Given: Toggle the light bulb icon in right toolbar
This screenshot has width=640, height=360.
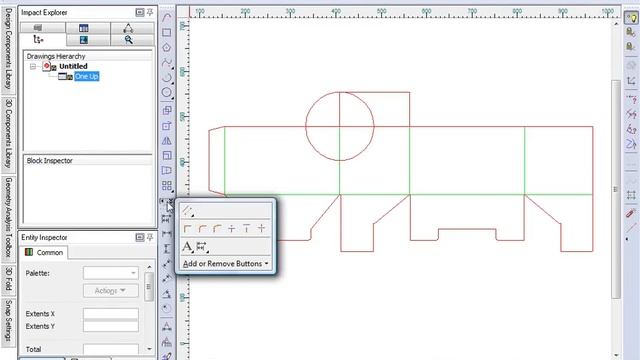Looking at the screenshot, I should click(631, 18).
